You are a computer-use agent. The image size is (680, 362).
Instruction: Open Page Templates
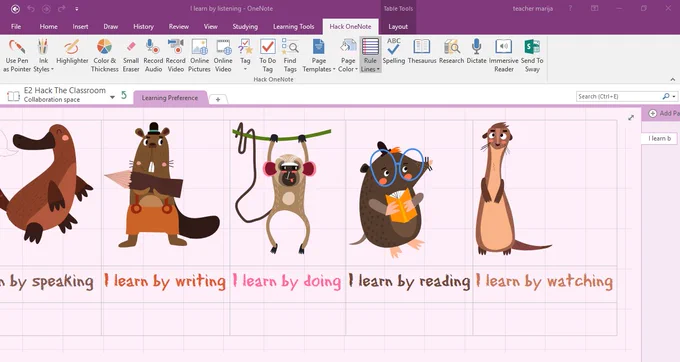[x=319, y=56]
